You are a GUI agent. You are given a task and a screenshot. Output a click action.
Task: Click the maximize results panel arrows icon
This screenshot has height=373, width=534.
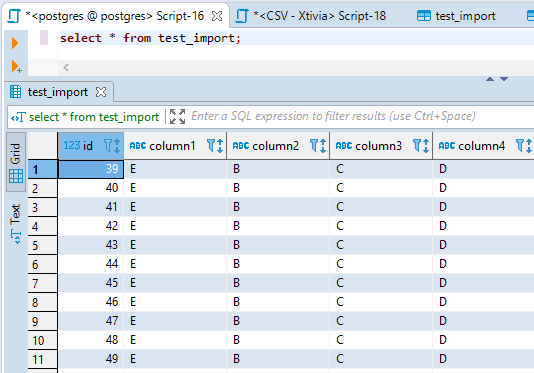(177, 117)
